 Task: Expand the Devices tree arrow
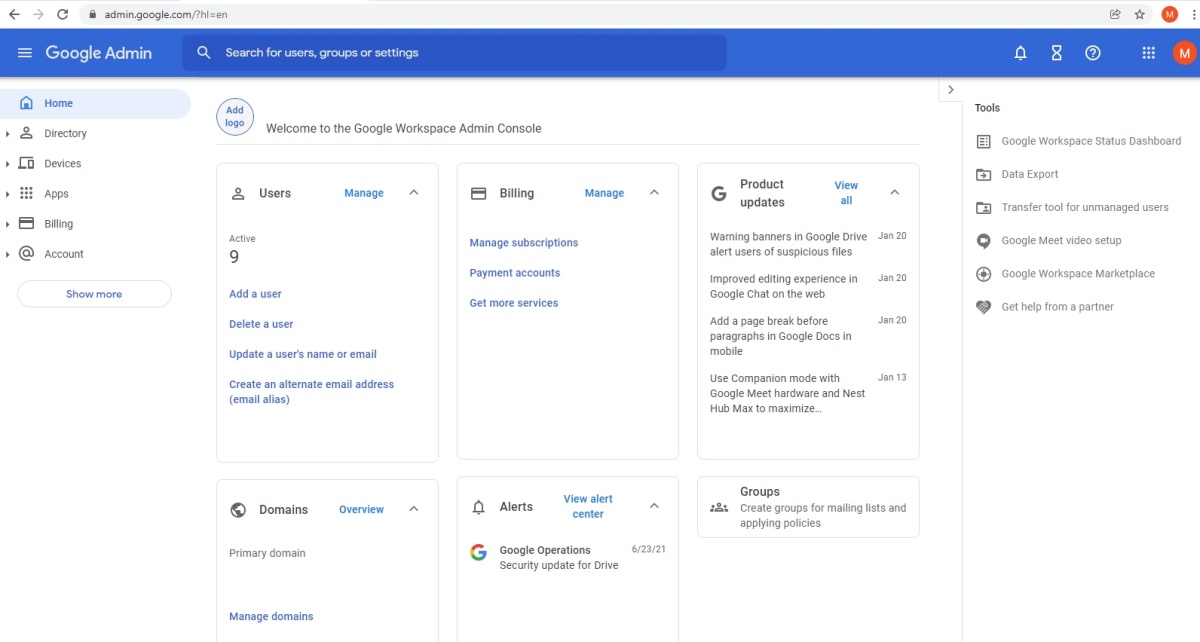click(x=8, y=164)
